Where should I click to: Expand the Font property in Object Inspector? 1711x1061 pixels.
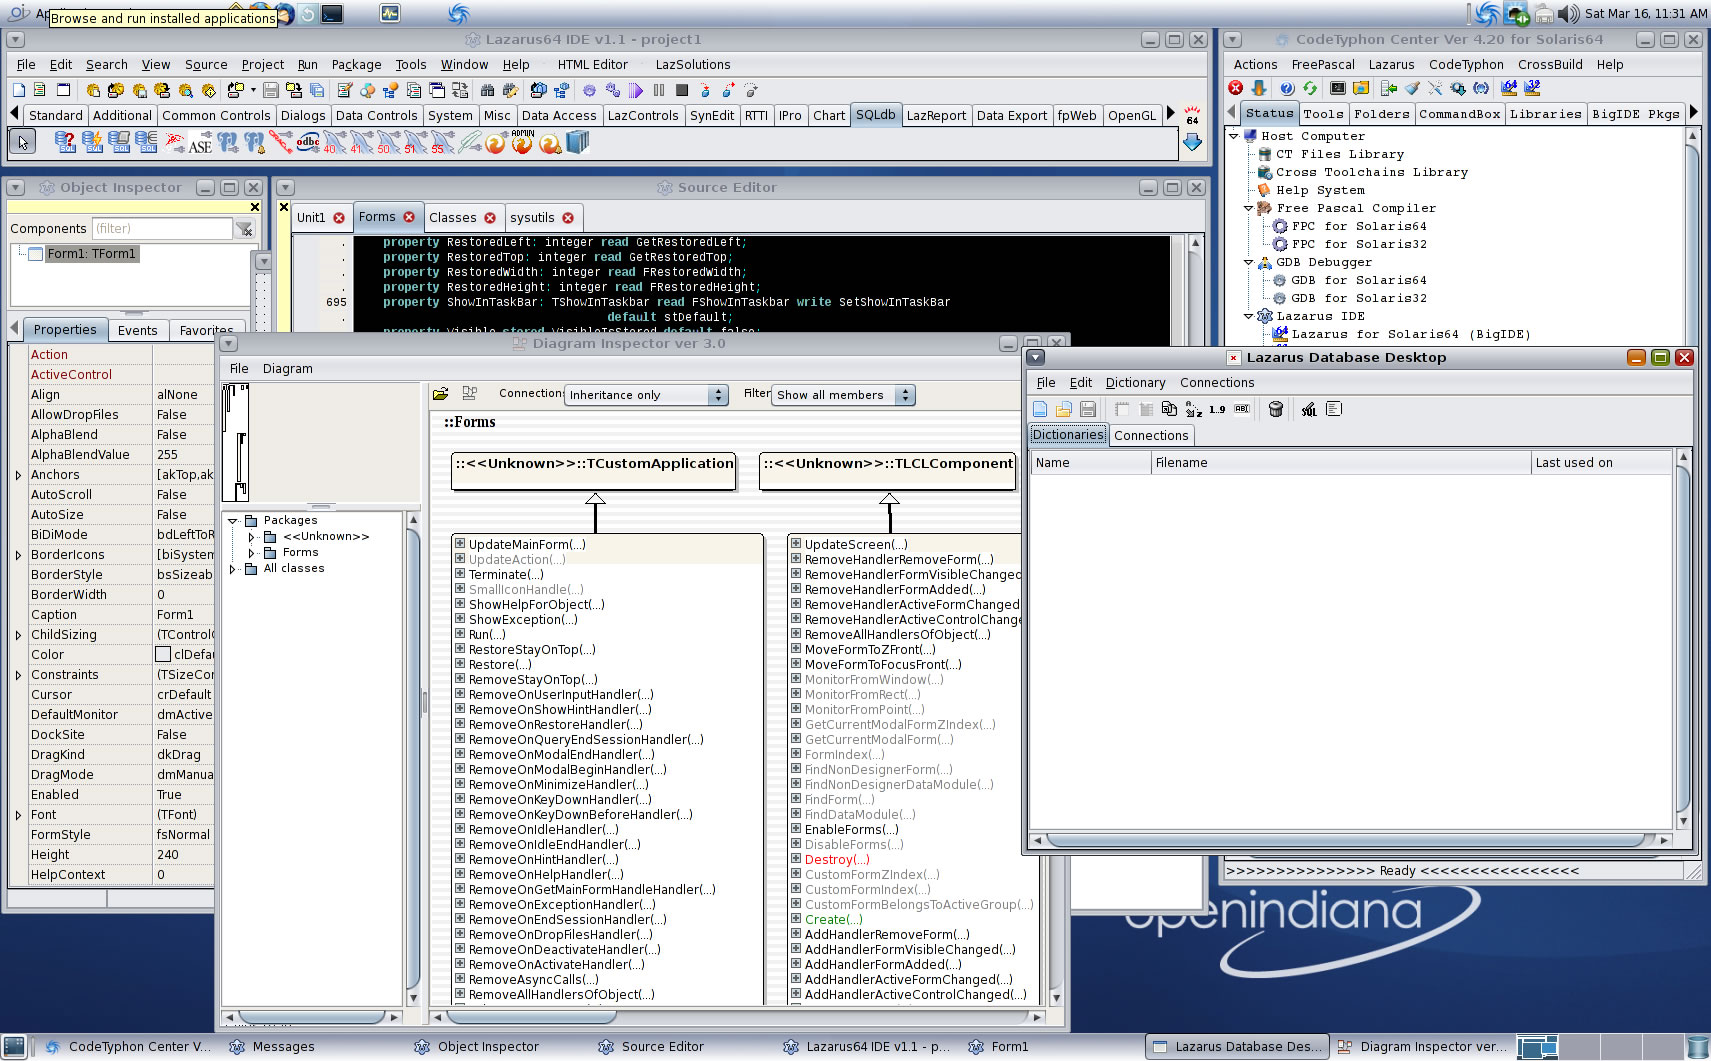tap(18, 815)
